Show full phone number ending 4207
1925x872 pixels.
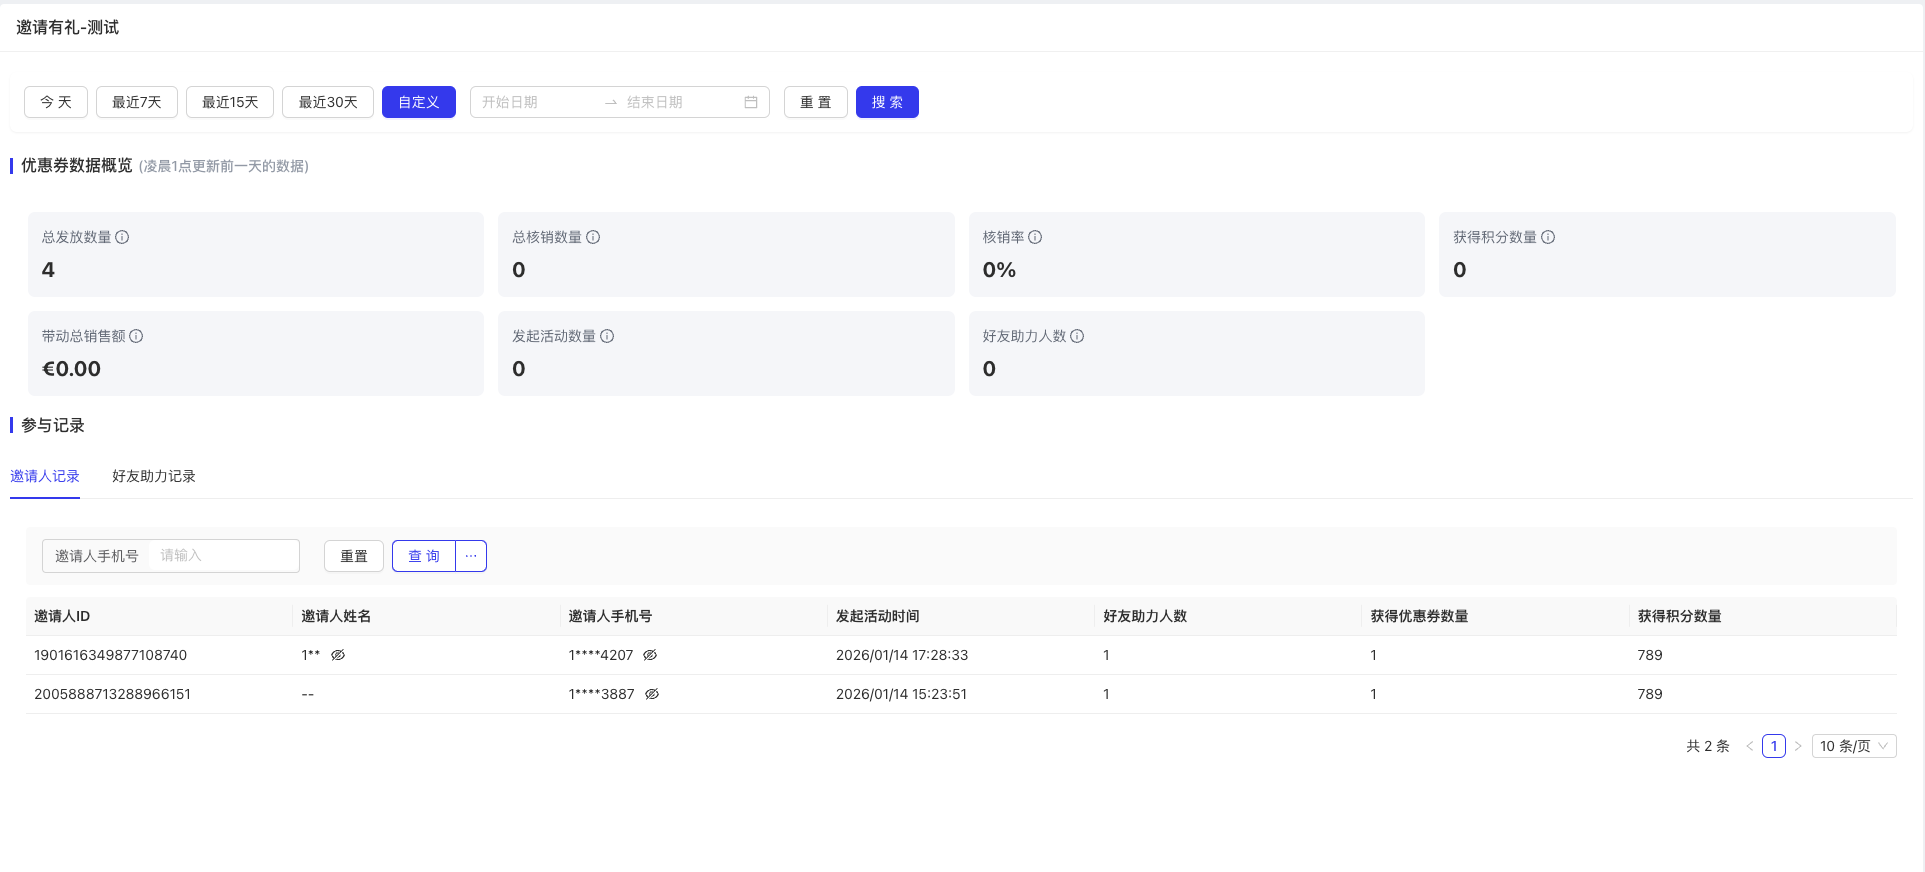[x=650, y=655]
